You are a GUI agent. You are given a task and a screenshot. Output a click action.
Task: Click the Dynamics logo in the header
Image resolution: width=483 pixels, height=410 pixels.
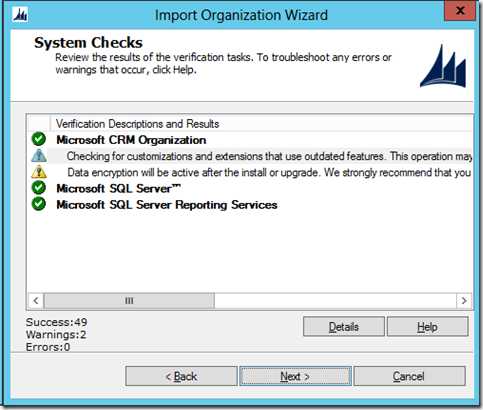pyautogui.click(x=443, y=66)
